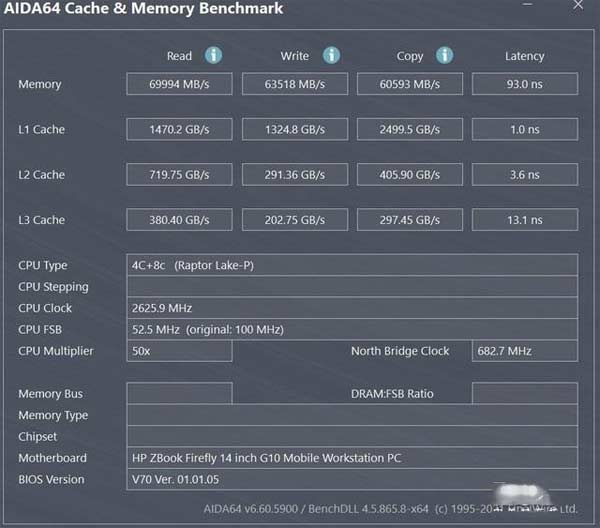Viewport: 600px width, 528px height.
Task: Click the info icon next to Copy
Action: [444, 56]
